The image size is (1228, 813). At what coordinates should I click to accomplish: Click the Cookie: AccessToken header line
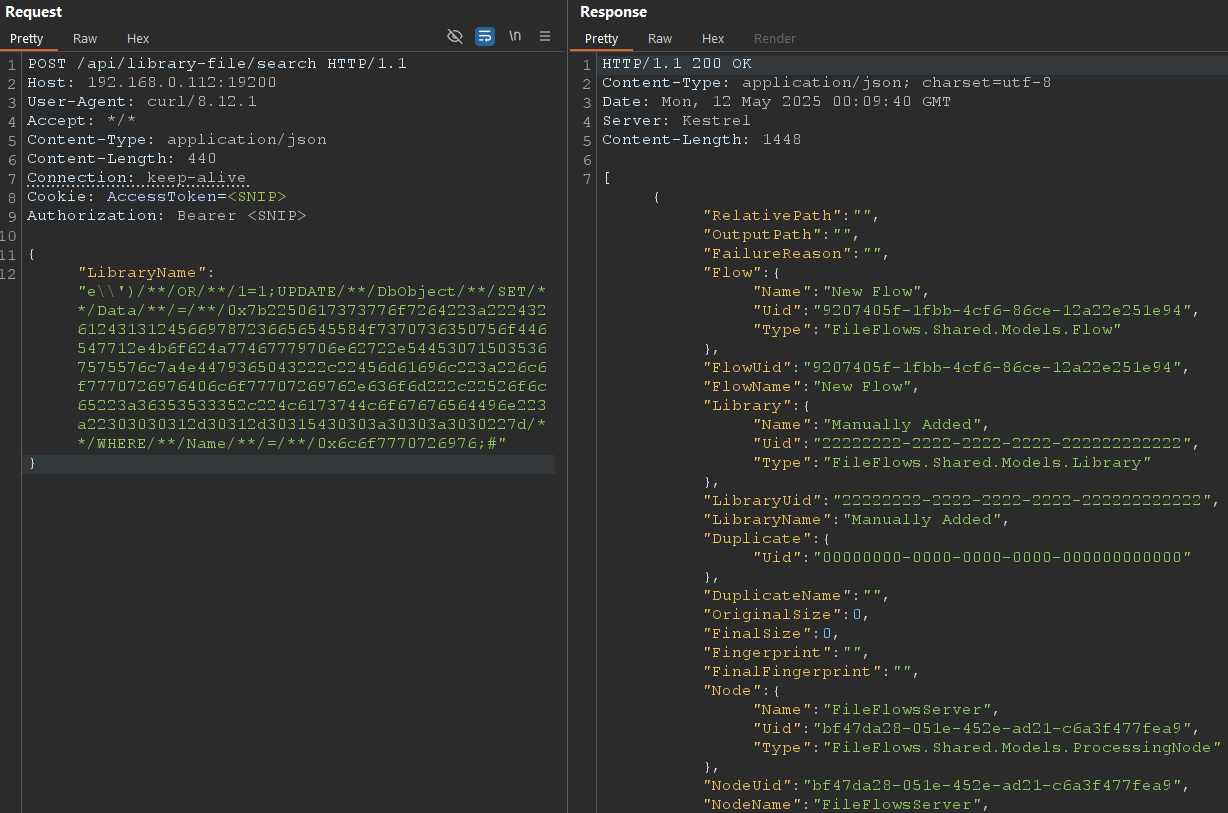click(x=156, y=196)
